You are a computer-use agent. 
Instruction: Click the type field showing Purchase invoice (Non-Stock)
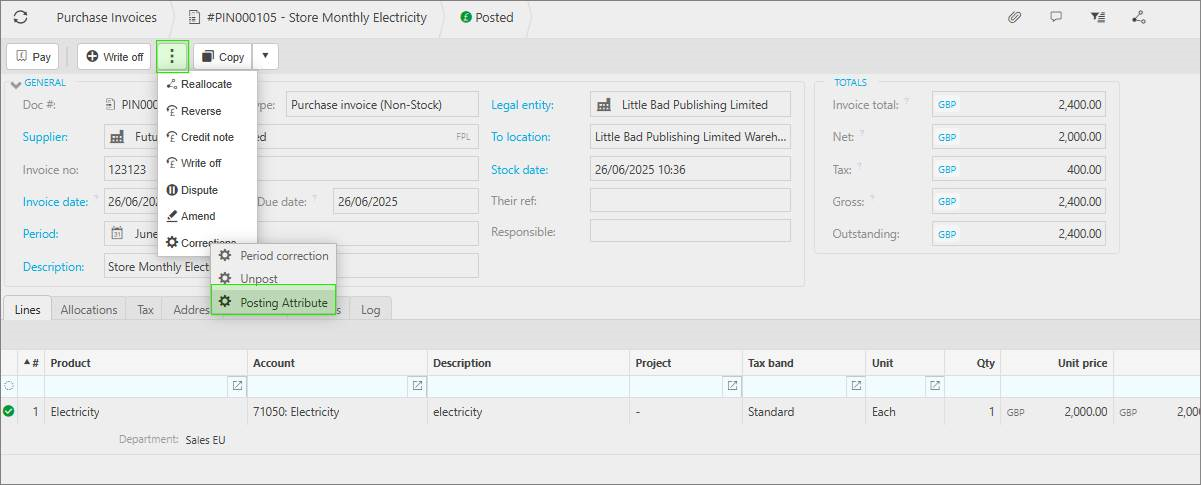(x=382, y=104)
